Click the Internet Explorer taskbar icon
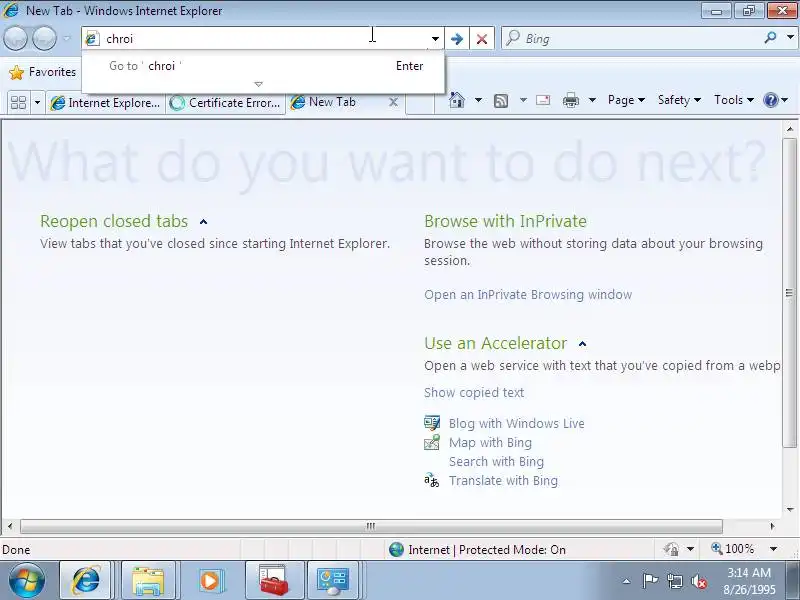This screenshot has width=800, height=600. [x=85, y=581]
